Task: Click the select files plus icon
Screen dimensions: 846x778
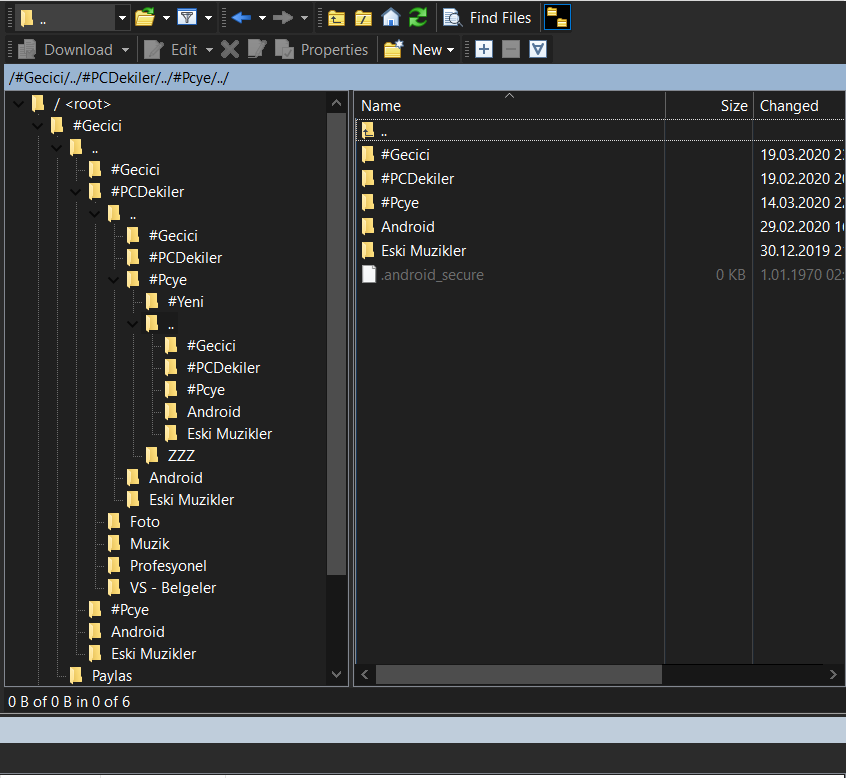Action: (484, 49)
